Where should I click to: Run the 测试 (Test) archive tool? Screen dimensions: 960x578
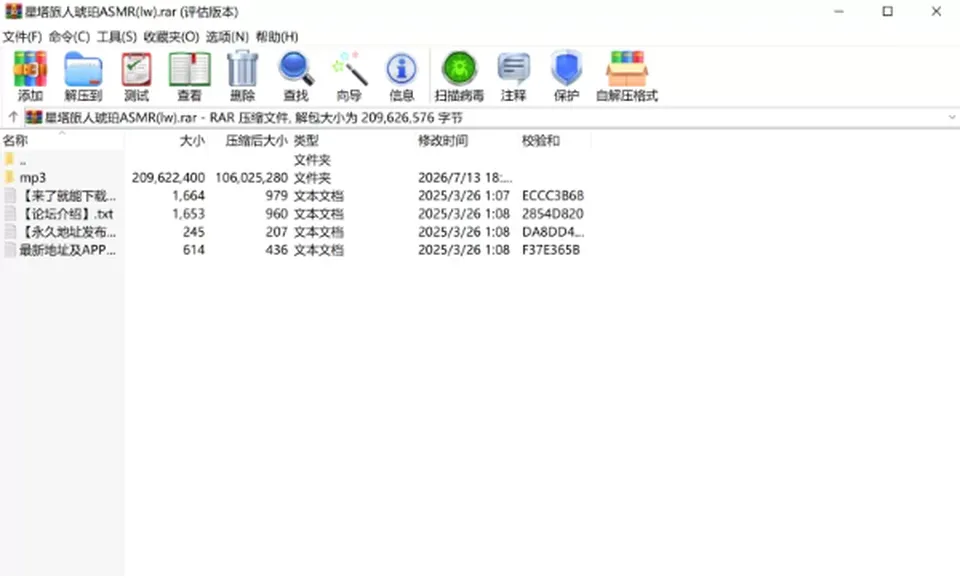(136, 76)
